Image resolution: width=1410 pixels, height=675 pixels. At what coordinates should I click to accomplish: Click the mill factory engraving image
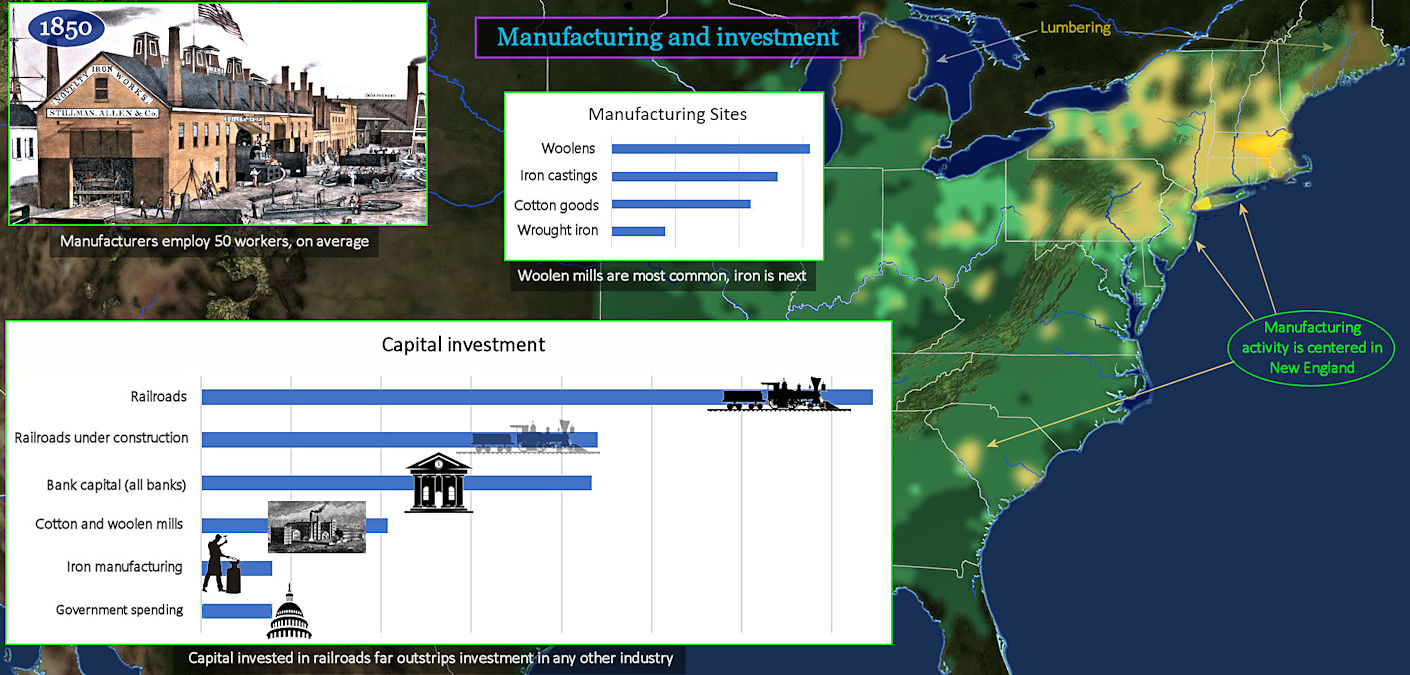[x=317, y=526]
